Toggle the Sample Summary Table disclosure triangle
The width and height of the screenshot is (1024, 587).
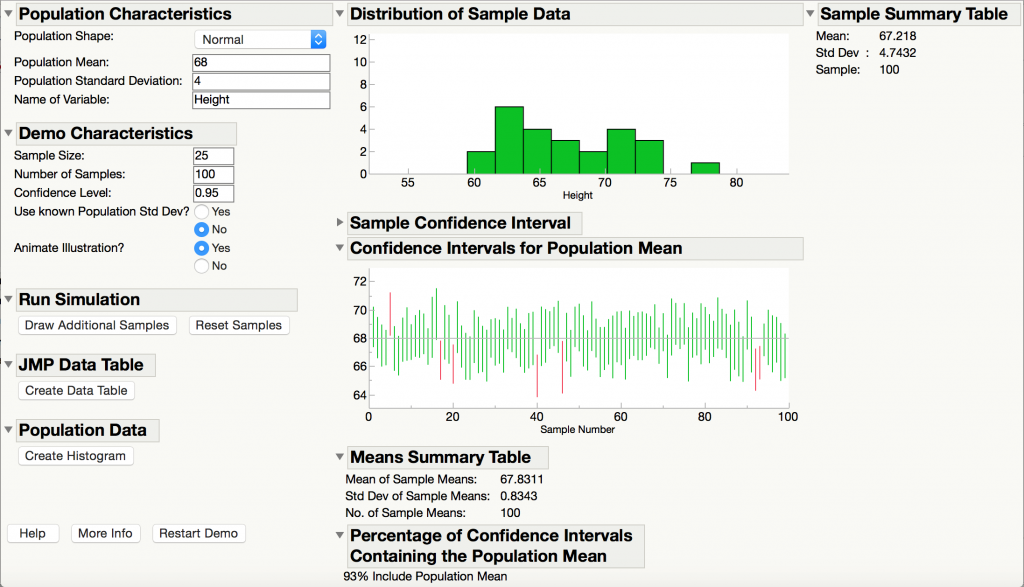810,15
